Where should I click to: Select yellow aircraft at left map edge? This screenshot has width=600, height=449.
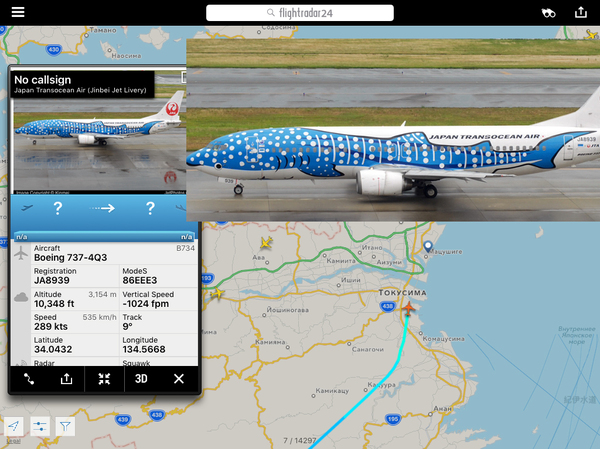(217, 293)
